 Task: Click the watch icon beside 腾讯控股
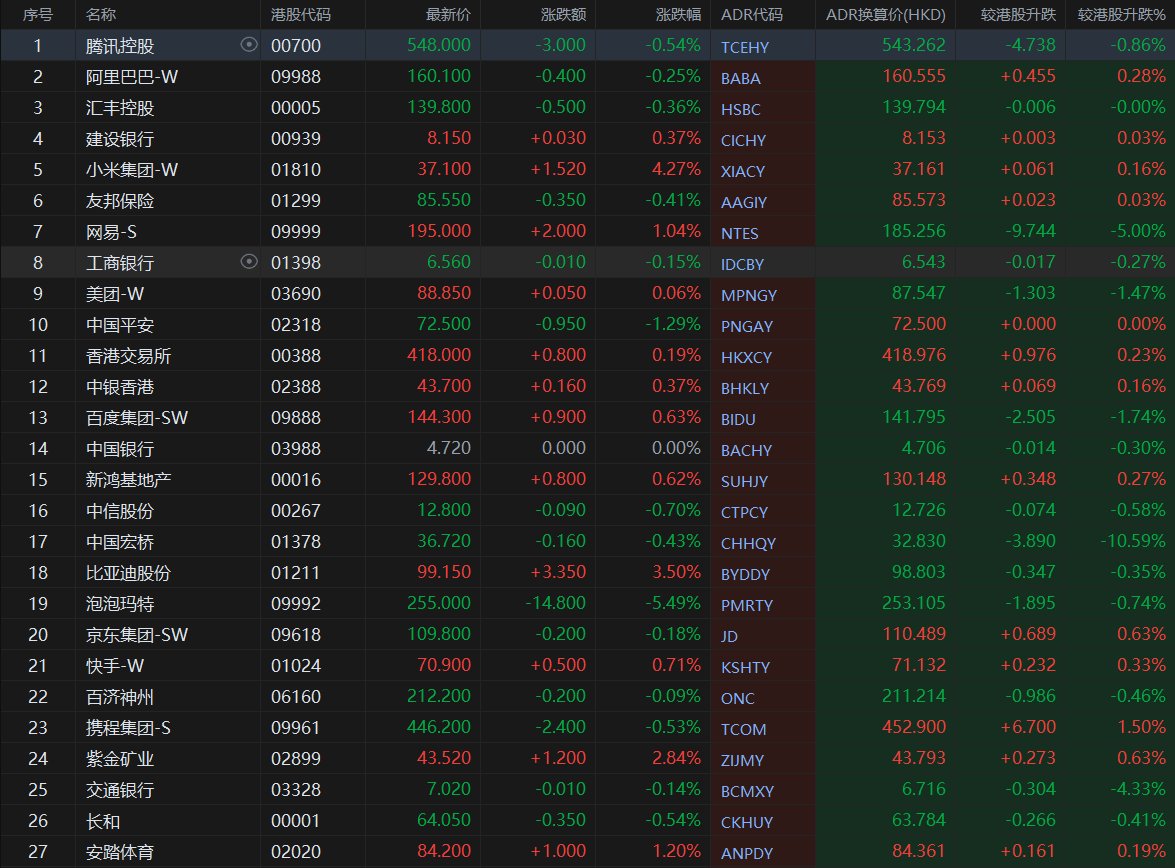[x=249, y=45]
